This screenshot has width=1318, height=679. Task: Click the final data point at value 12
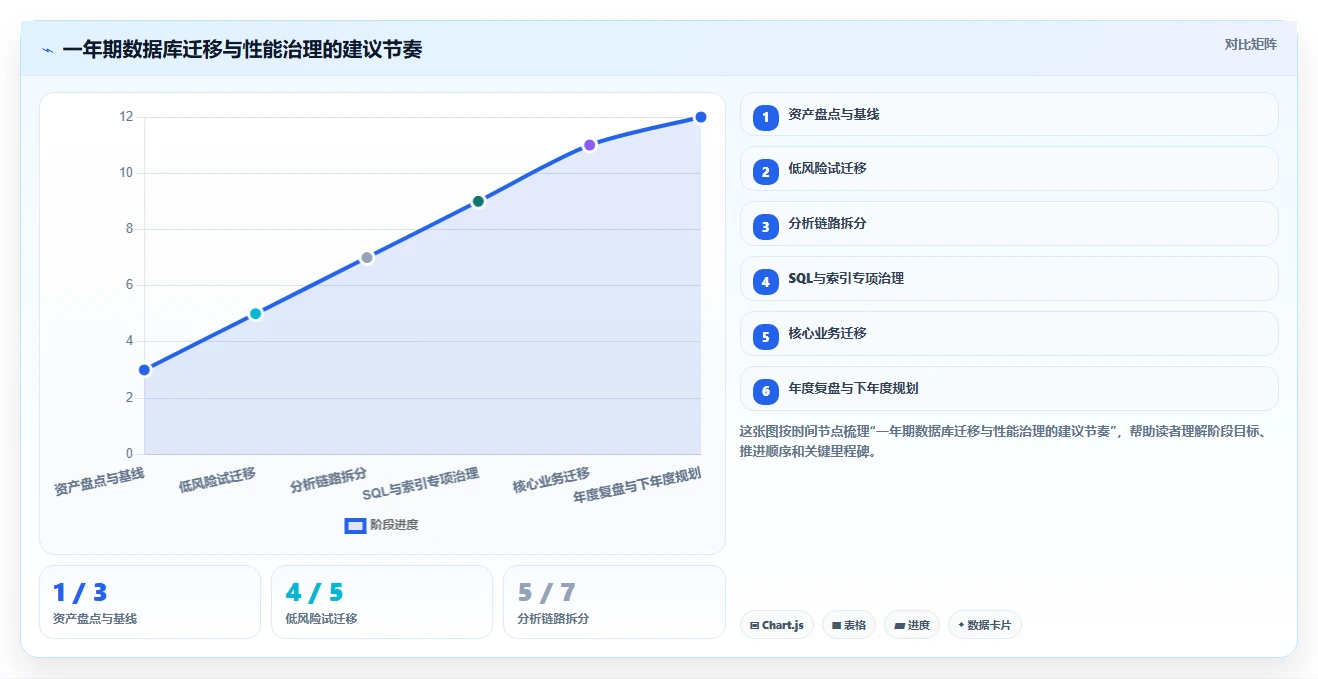pyautogui.click(x=700, y=117)
